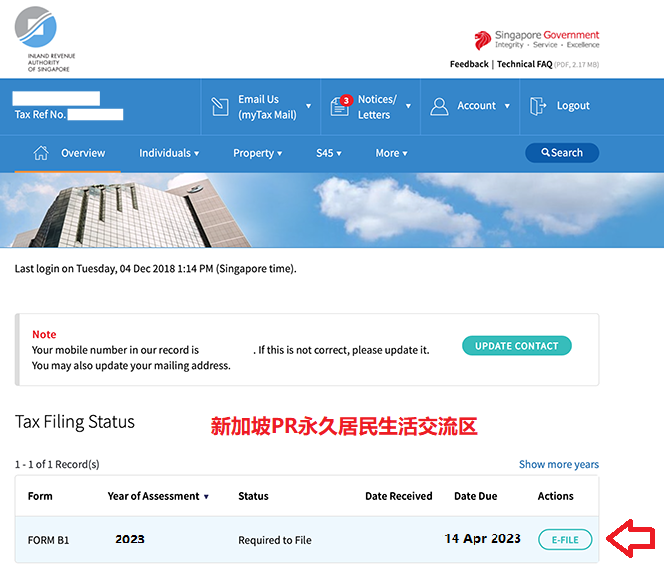This screenshot has width=665, height=565.
Task: Sort by Year of Assessment arrow
Action: (x=206, y=497)
